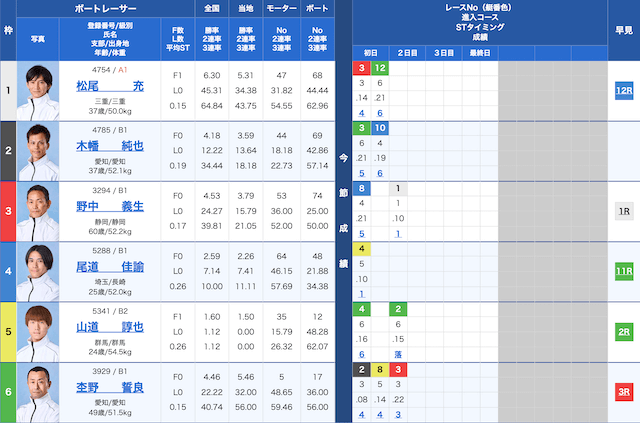Open racer 尾道 佳諭 profile link
The image size is (640, 423).
tap(110, 266)
